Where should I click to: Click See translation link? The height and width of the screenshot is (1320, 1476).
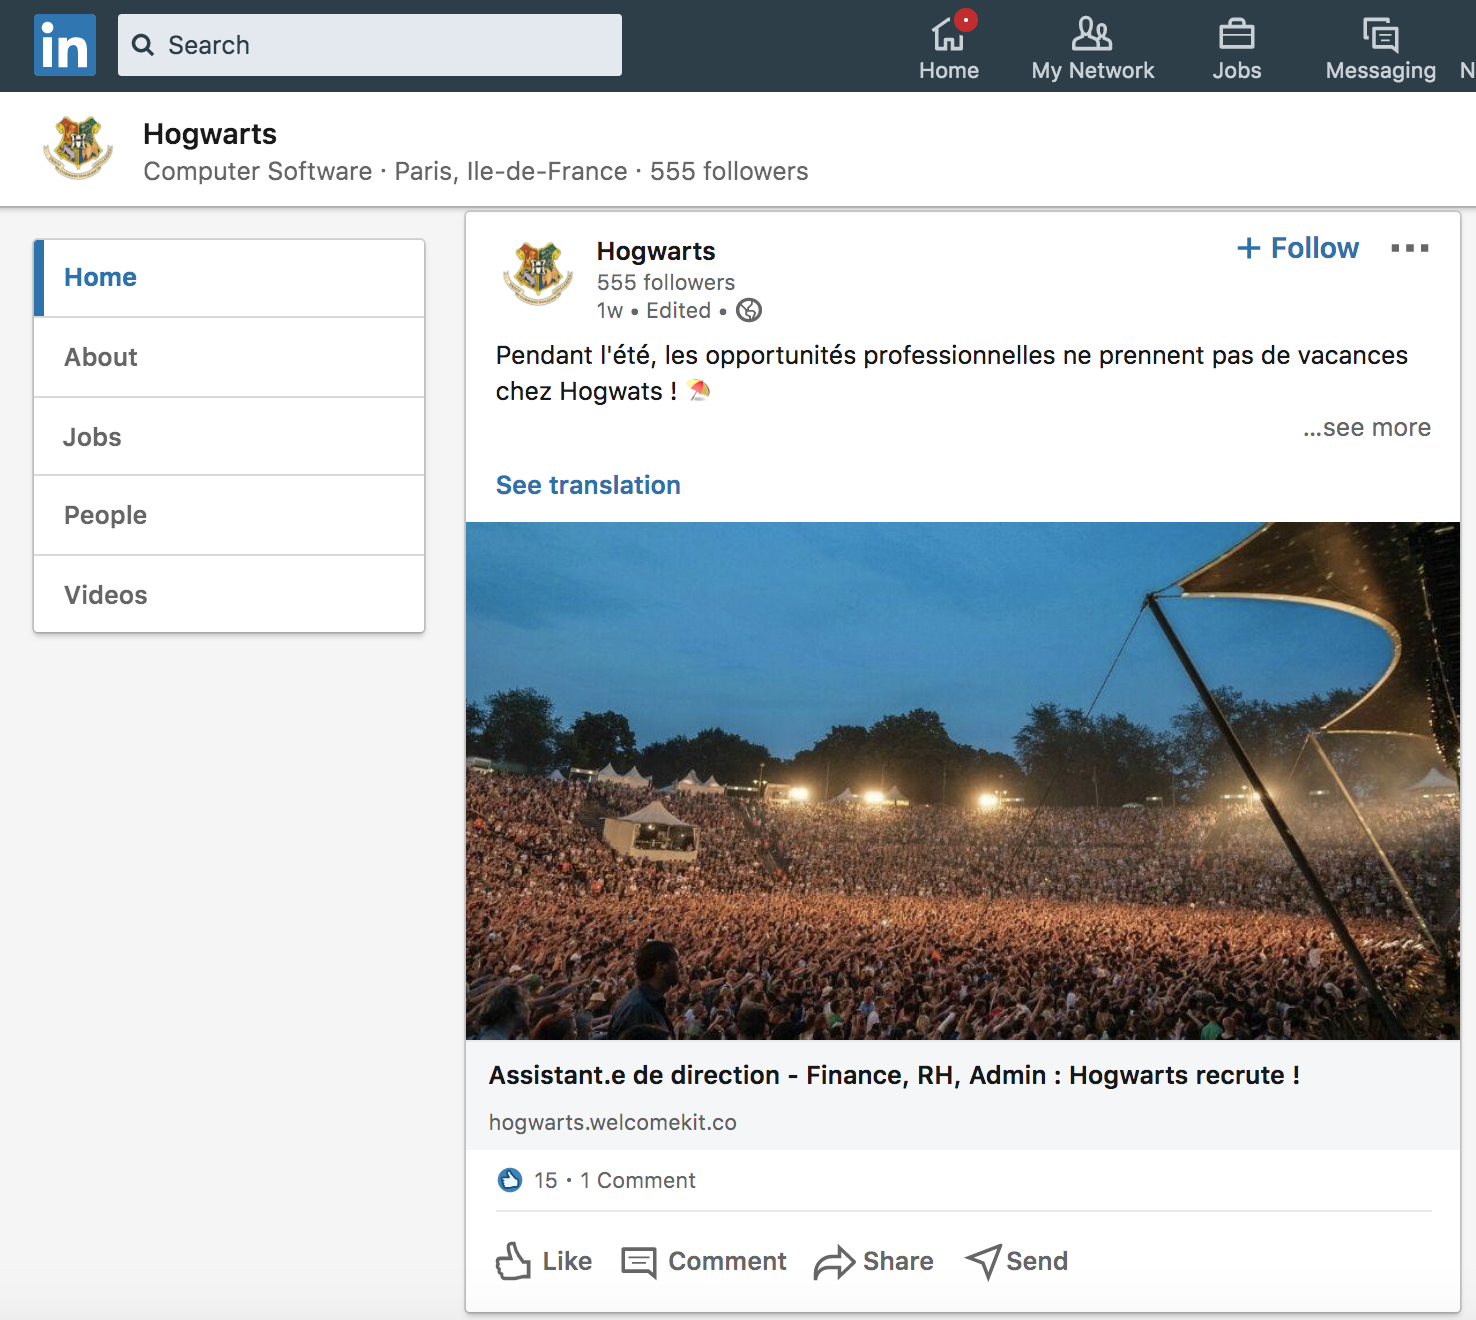tap(588, 485)
